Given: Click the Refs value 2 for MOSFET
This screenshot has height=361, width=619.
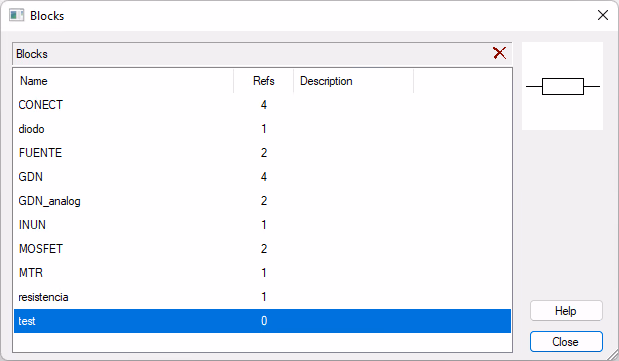Looking at the screenshot, I should pos(264,249).
